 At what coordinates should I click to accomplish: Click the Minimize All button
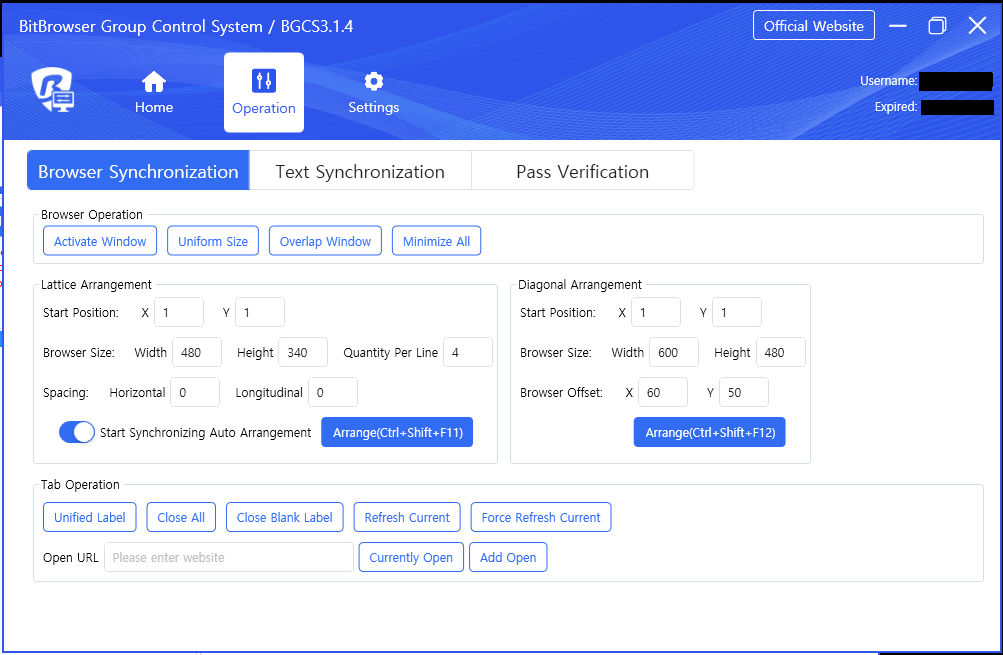coord(436,241)
